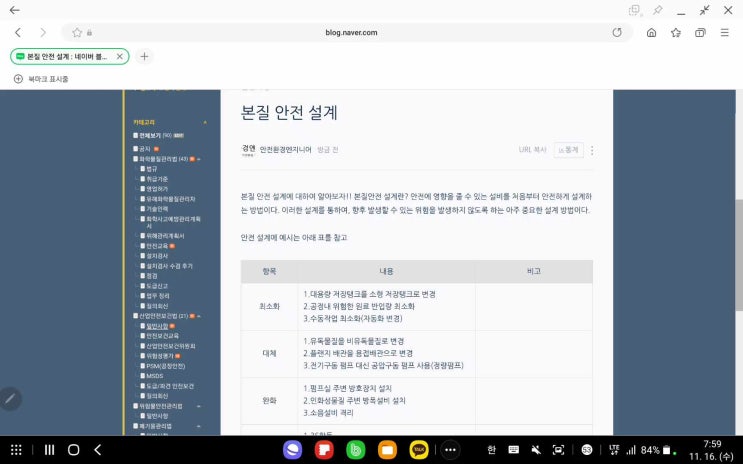Click the URL 복사 link

[x=532, y=150]
